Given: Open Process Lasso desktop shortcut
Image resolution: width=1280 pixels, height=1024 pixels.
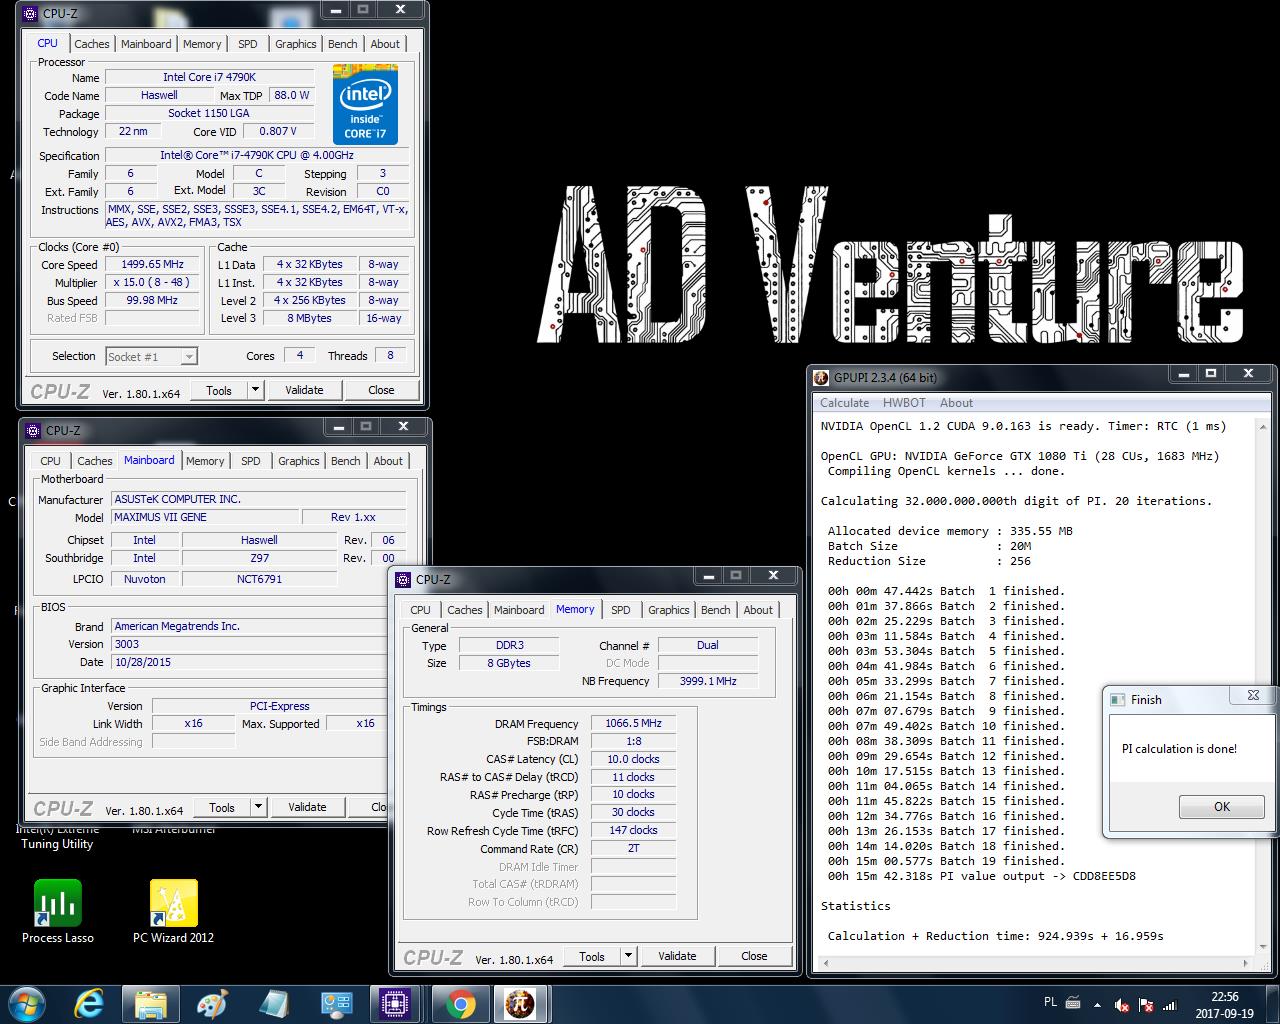Looking at the screenshot, I should (58, 911).
